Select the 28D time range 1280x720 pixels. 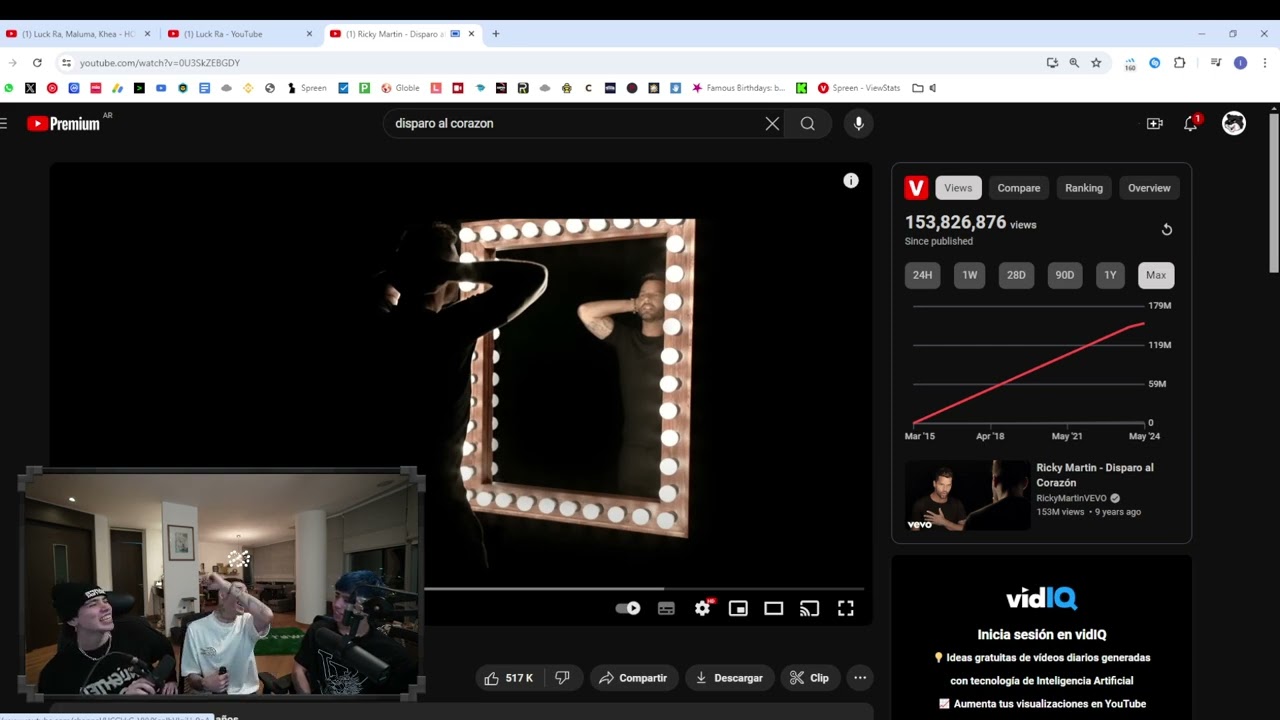[1016, 275]
